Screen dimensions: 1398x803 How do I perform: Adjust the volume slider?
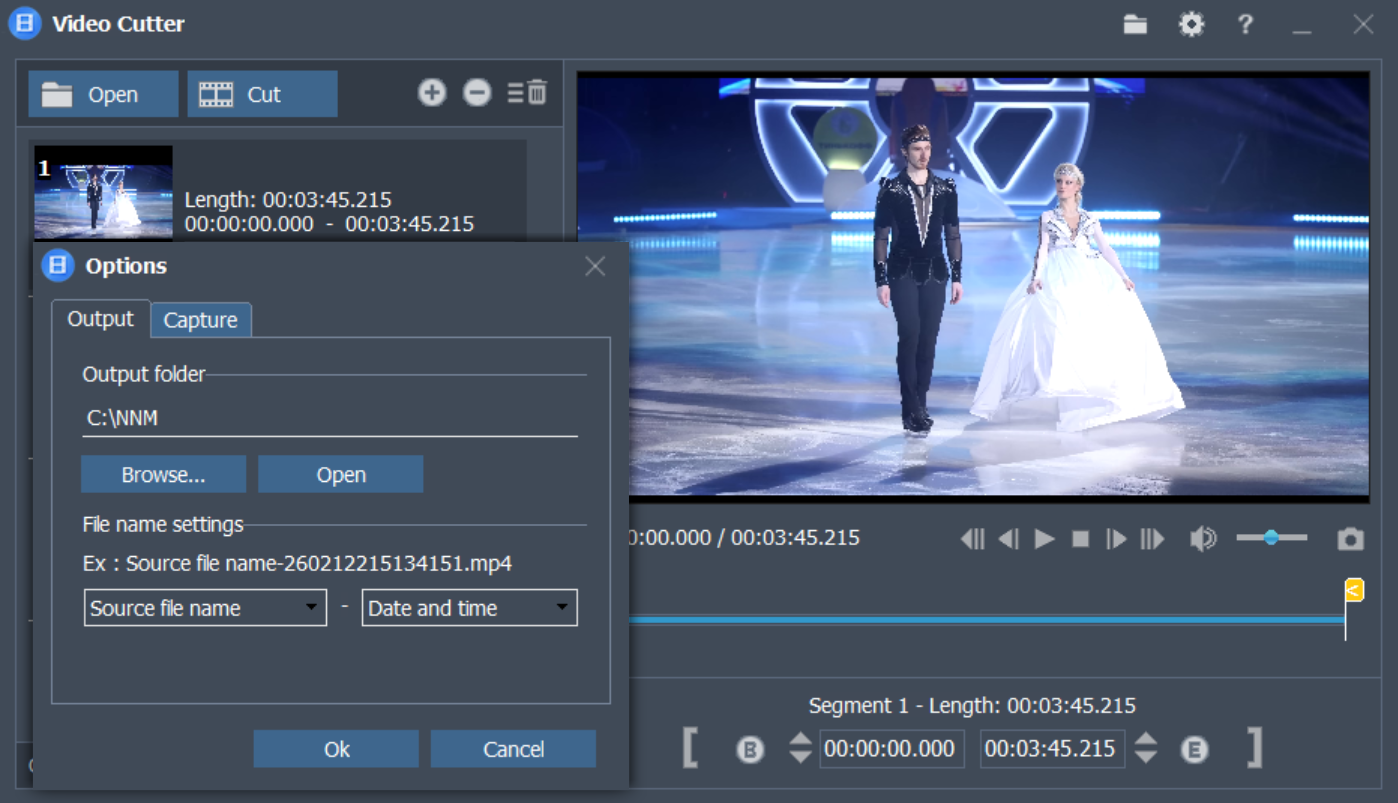tap(1271, 538)
